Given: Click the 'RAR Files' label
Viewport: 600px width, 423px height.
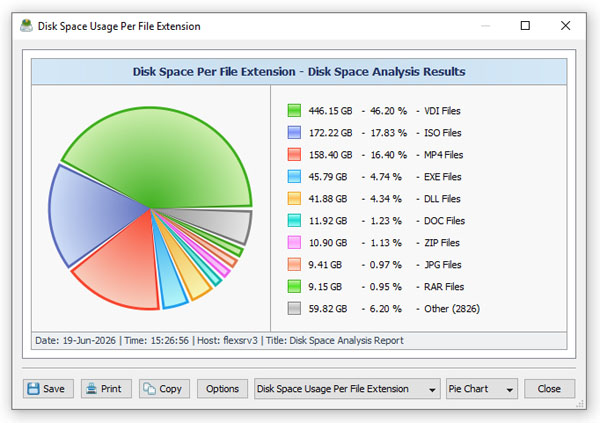Looking at the screenshot, I should pyautogui.click(x=444, y=287).
